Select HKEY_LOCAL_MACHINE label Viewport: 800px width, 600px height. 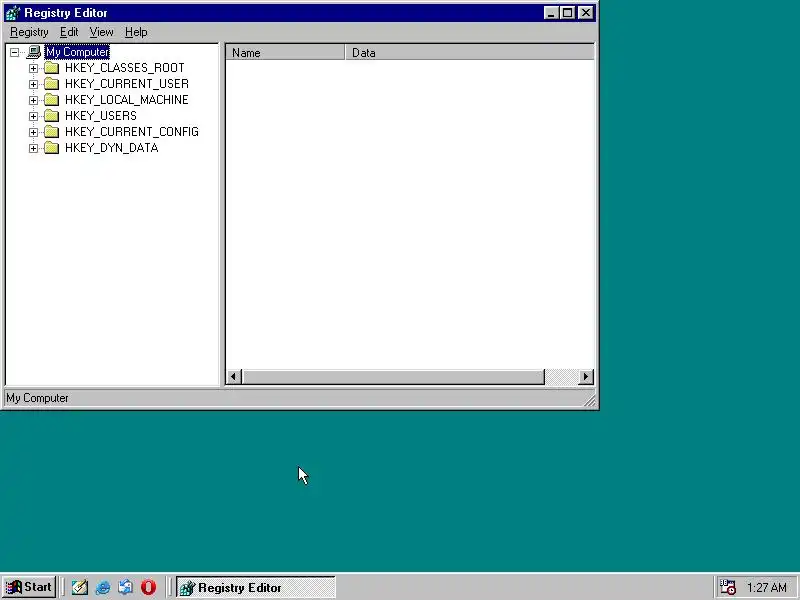(127, 99)
